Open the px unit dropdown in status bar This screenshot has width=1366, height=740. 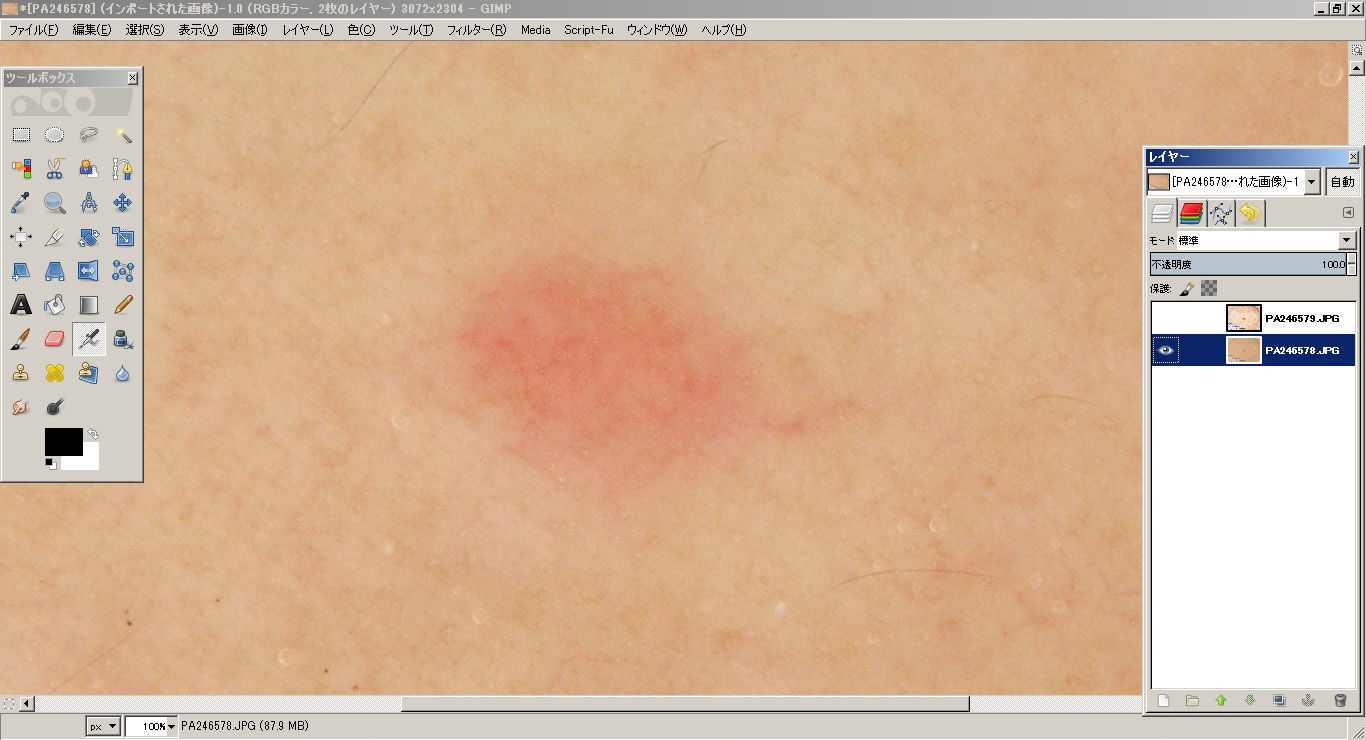click(x=103, y=727)
